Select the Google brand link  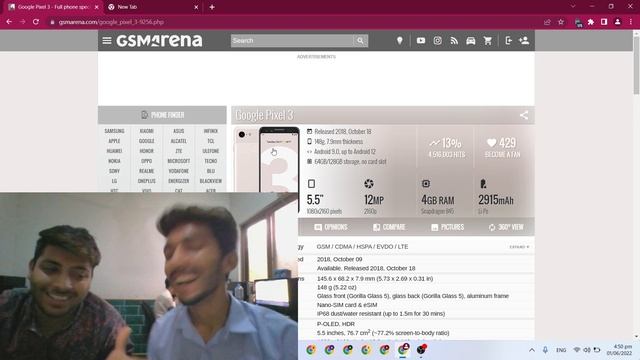[147, 141]
